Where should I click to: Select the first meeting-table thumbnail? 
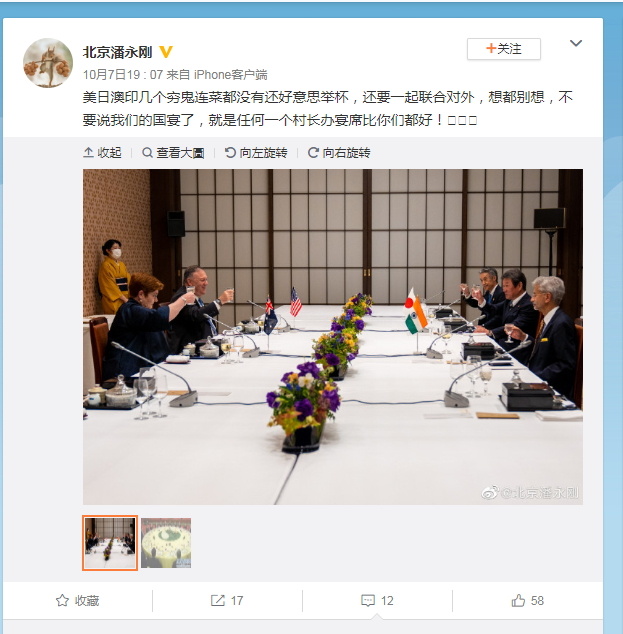[110, 543]
